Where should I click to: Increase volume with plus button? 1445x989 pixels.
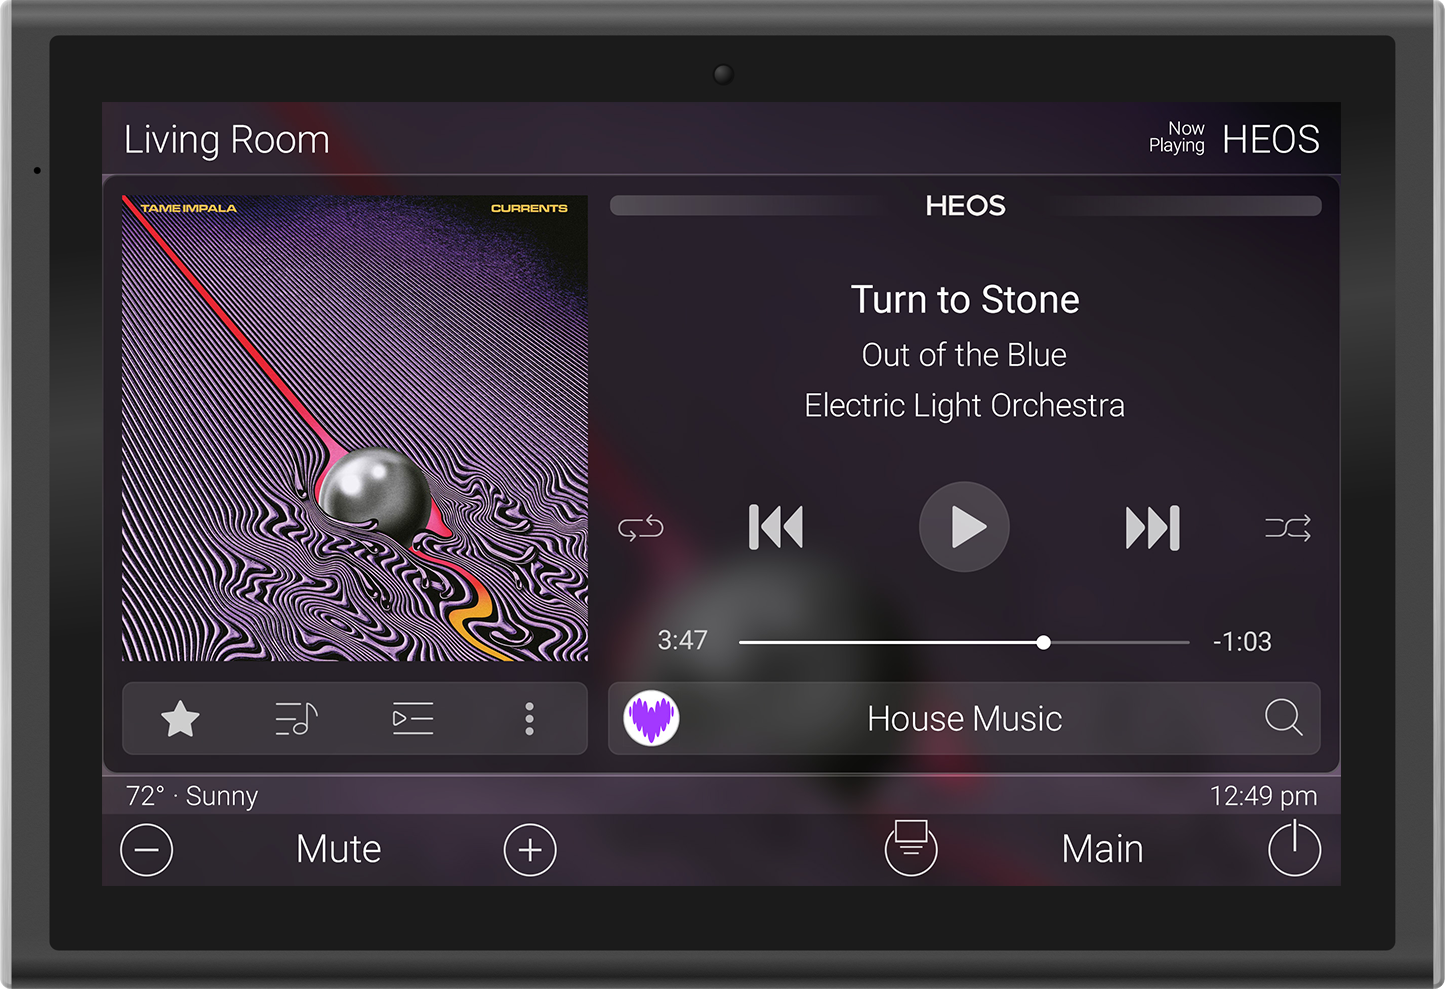coord(530,850)
